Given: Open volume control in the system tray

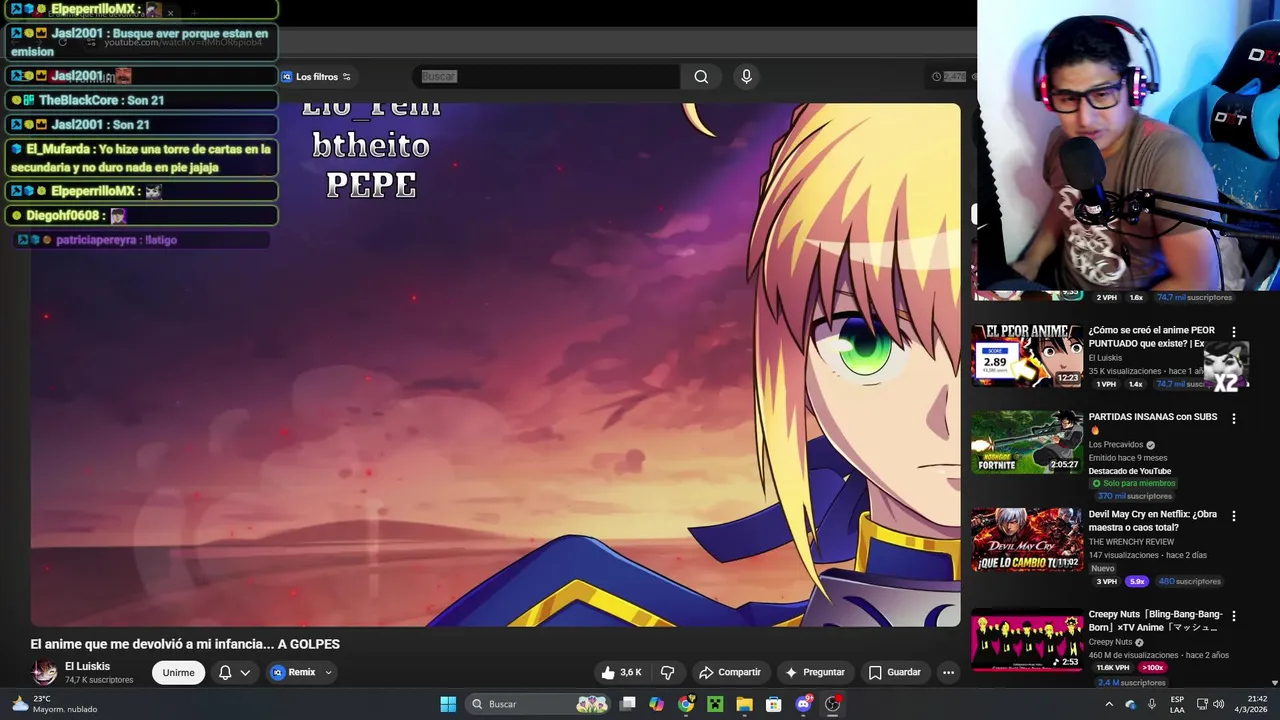Looking at the screenshot, I should tap(1218, 704).
